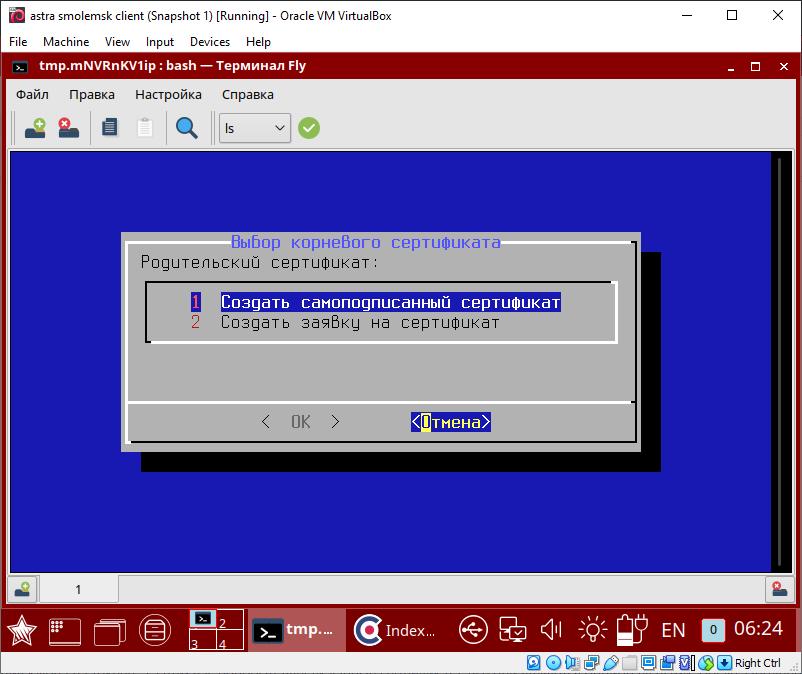This screenshot has height=674, width=802.
Task: Open VirtualBox Machine menu
Action: [x=66, y=41]
